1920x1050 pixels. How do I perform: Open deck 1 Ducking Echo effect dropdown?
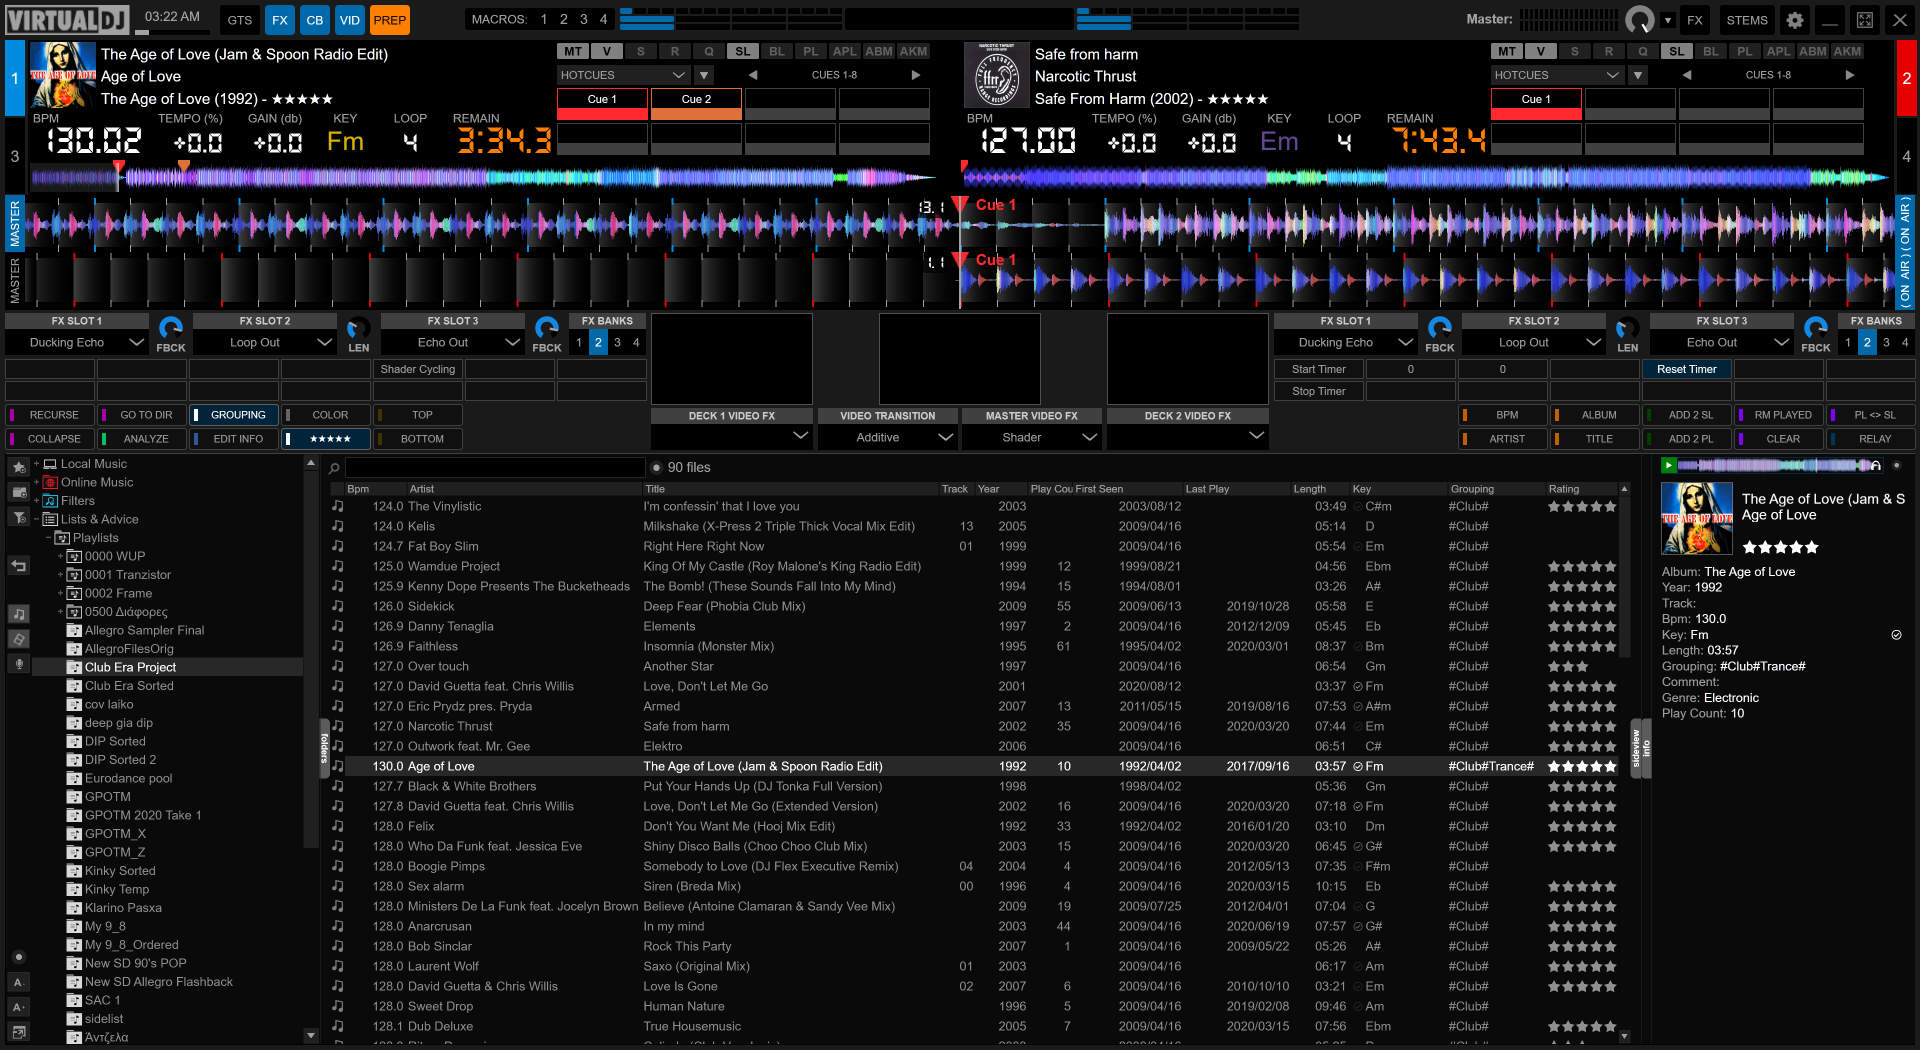coord(77,342)
